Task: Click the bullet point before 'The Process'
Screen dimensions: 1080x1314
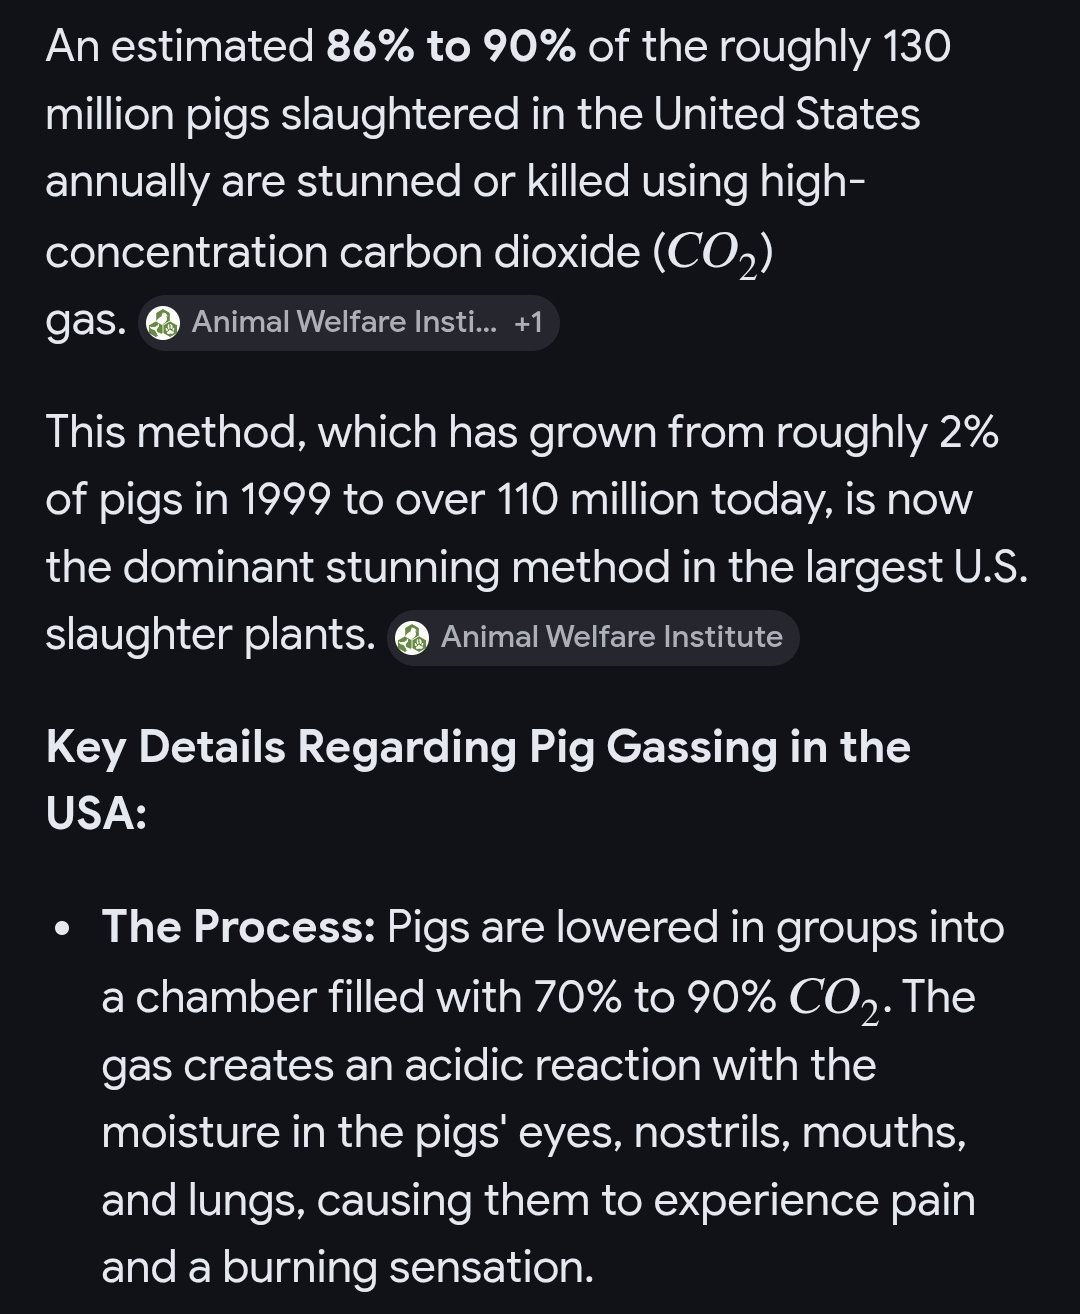Action: (x=63, y=930)
